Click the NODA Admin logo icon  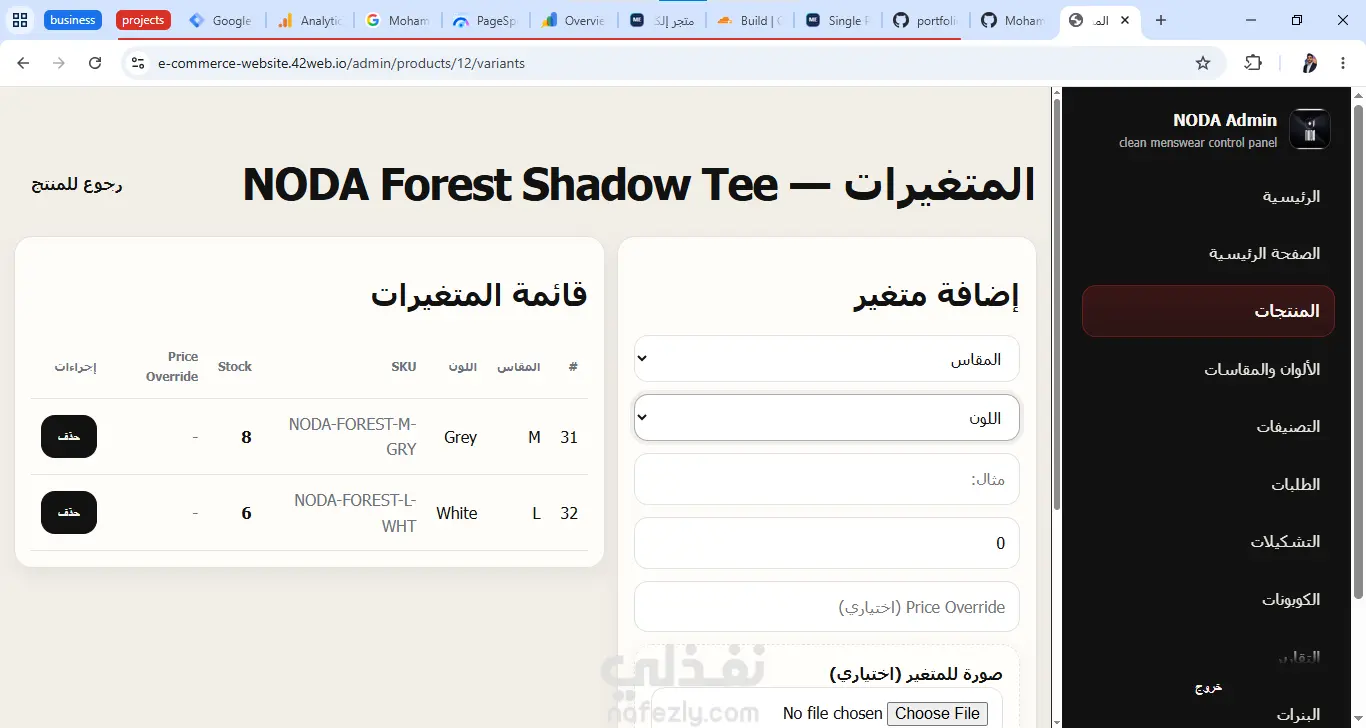pyautogui.click(x=1310, y=129)
